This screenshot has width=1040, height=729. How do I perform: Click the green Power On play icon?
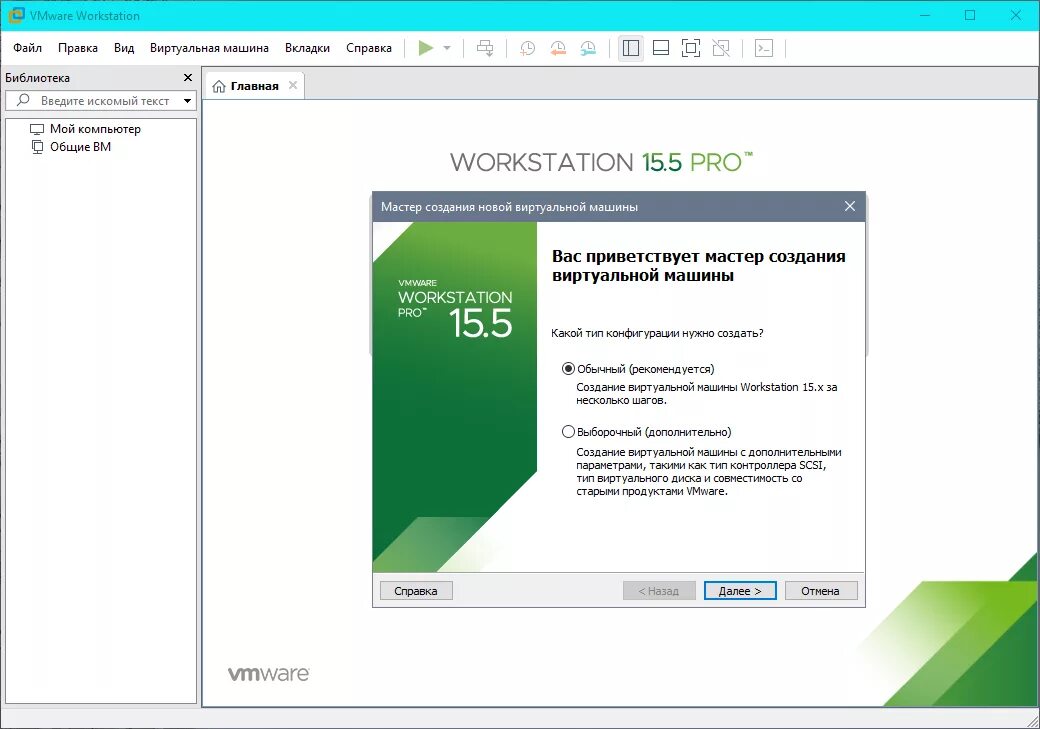point(426,48)
